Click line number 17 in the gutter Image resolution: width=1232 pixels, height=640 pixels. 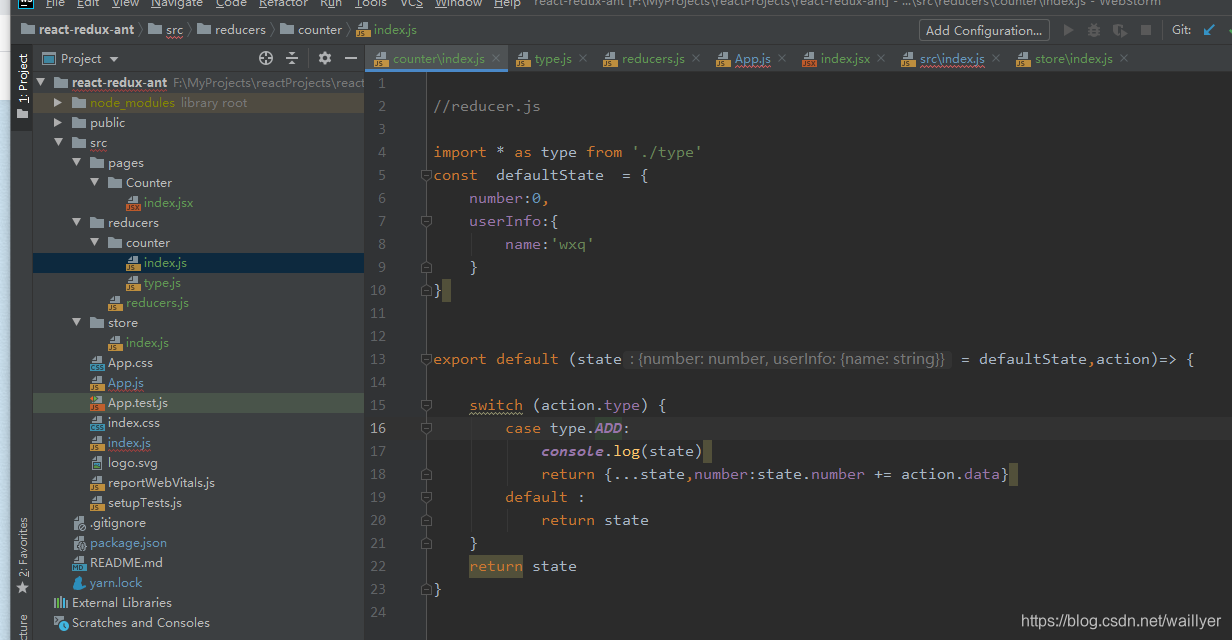[378, 451]
